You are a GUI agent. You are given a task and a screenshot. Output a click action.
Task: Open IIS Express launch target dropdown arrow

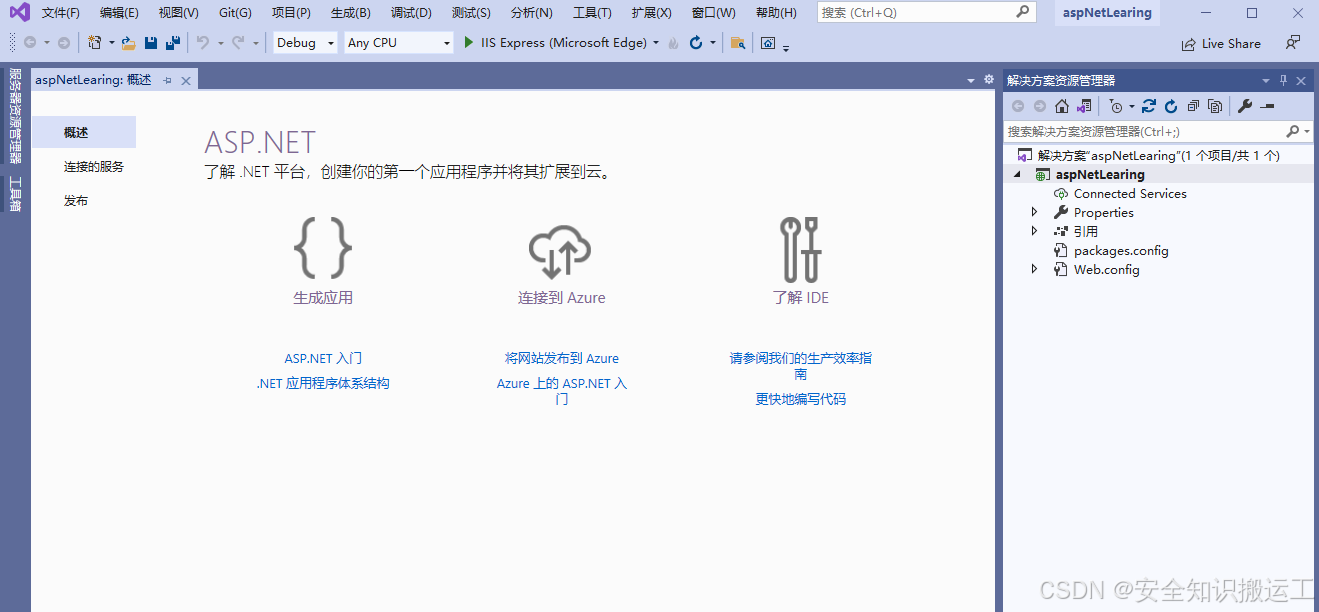click(656, 43)
